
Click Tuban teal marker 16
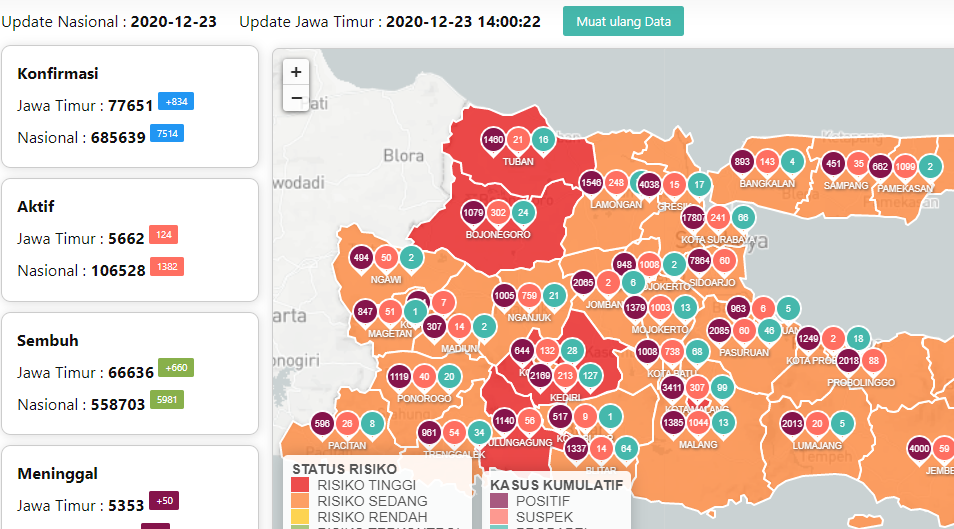click(x=543, y=140)
